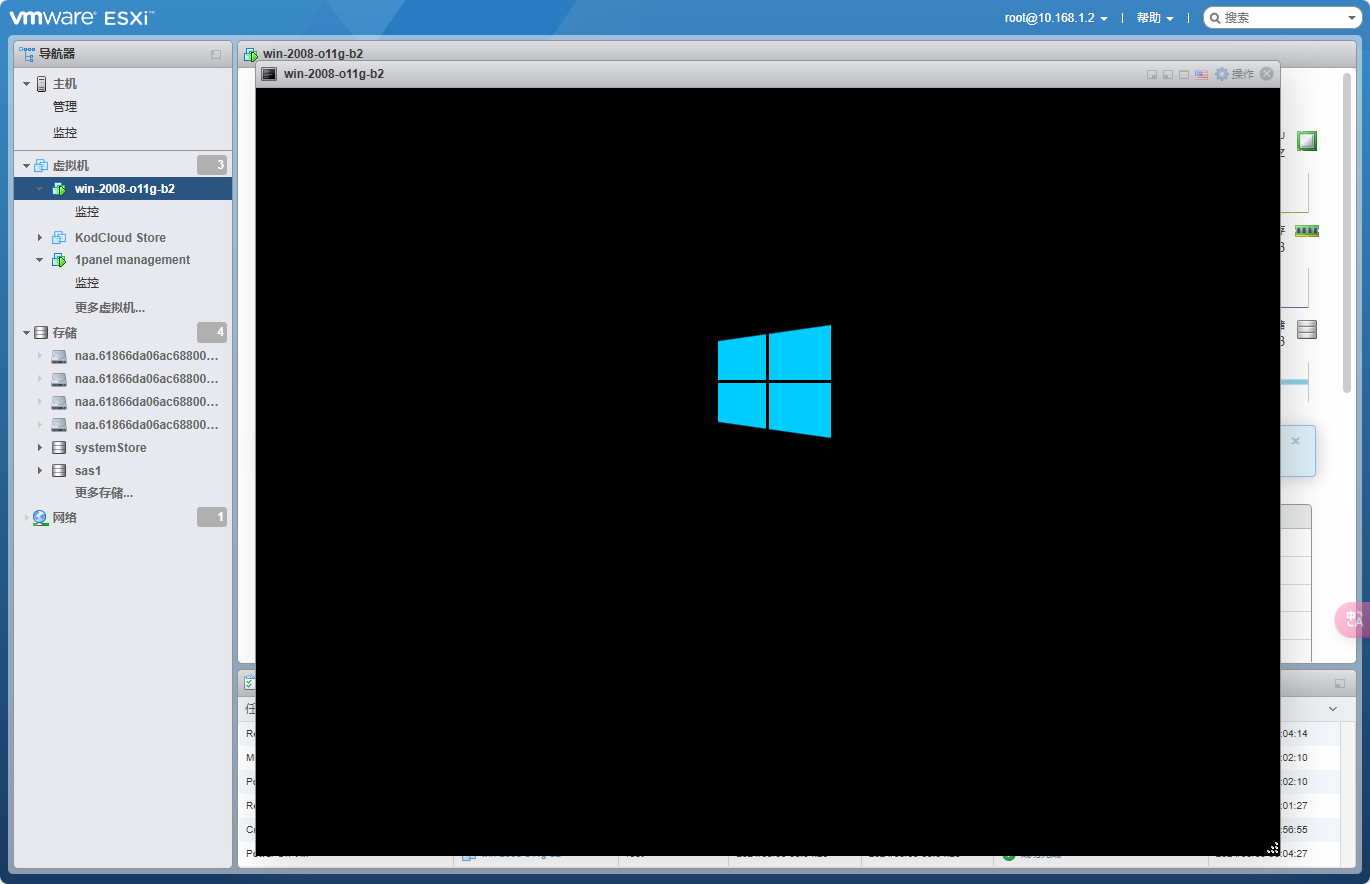Screen dimensions: 1370x884
Task: Click More VMs (更多虚拟机...) link
Action: coord(110,308)
